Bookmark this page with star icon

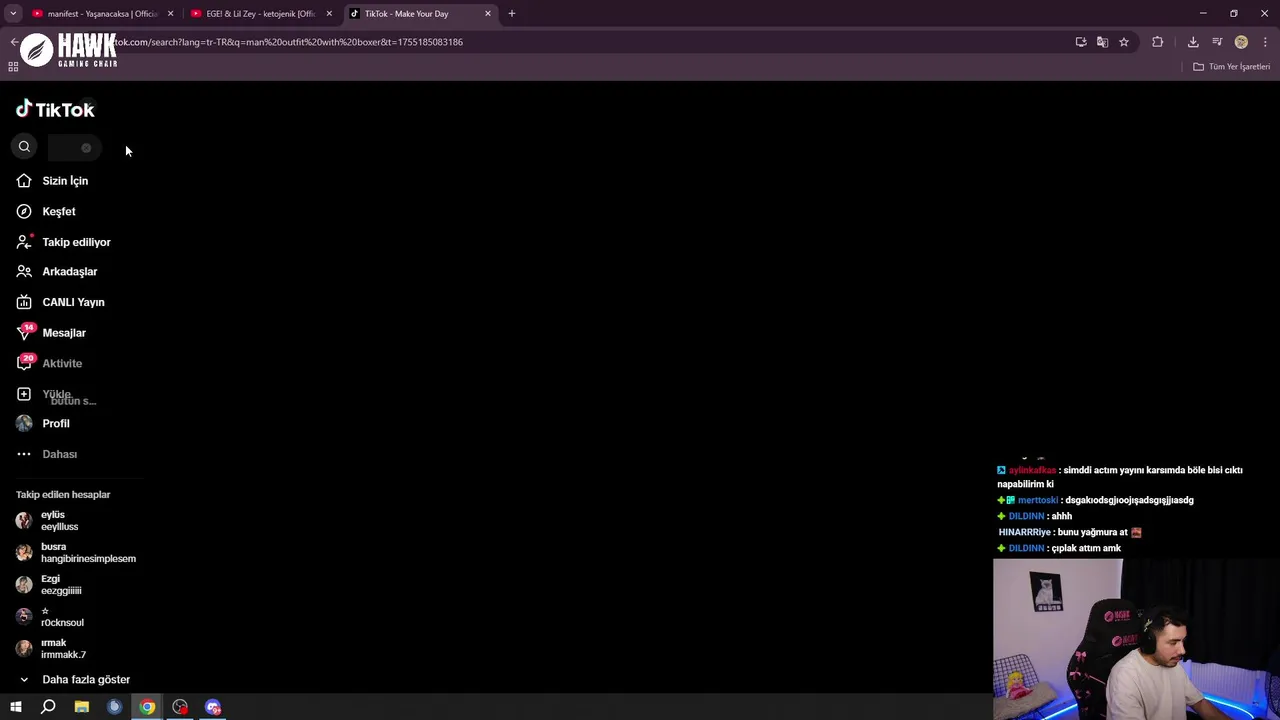[1124, 42]
